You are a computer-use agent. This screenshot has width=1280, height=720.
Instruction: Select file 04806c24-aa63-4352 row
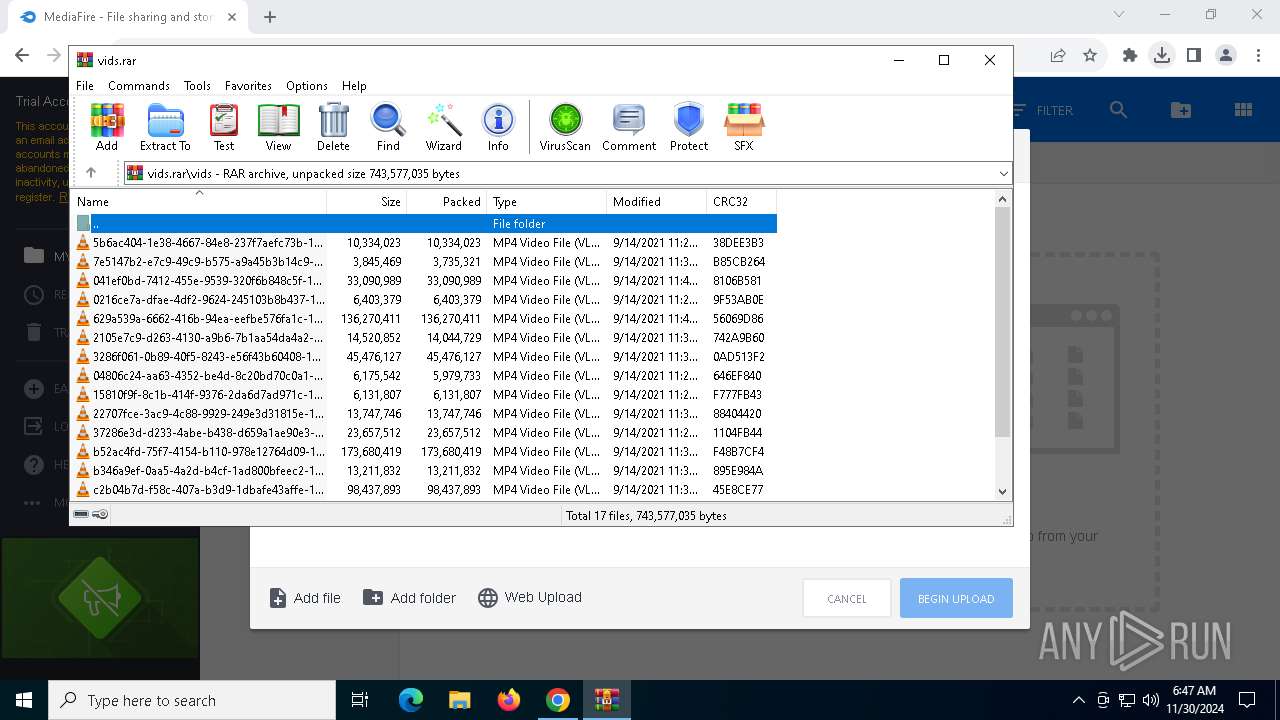pyautogui.click(x=424, y=376)
